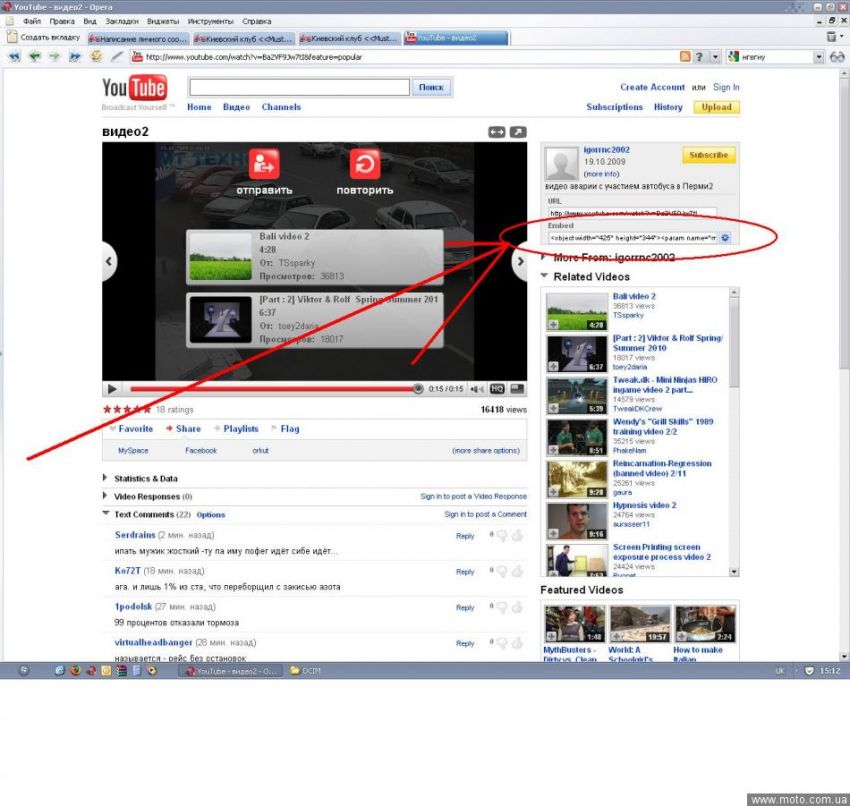Image resolution: width=850 pixels, height=806 pixels.
Task: Click the thumbs down on Serdrains comment
Action: (x=503, y=536)
